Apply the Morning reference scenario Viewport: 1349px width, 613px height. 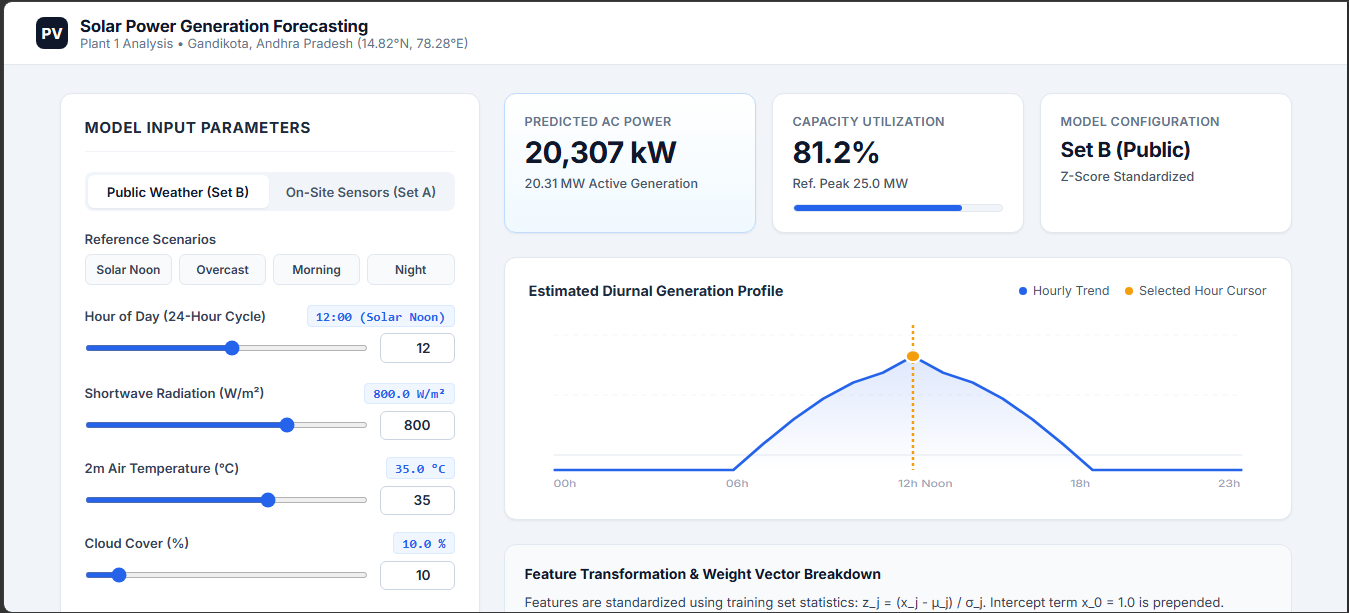coord(317,270)
